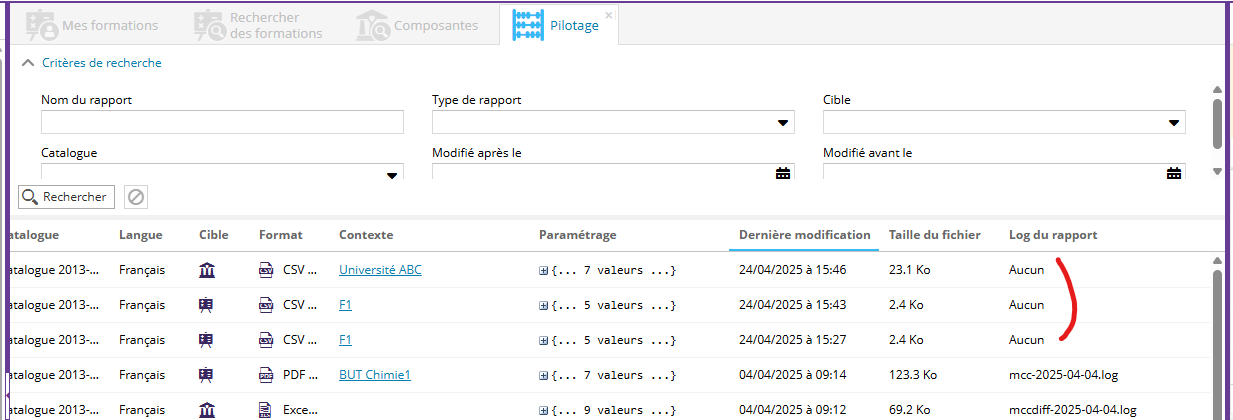Sort by the 'Dernière modification' column header
Image resolution: width=1233 pixels, height=420 pixels.
tap(804, 235)
